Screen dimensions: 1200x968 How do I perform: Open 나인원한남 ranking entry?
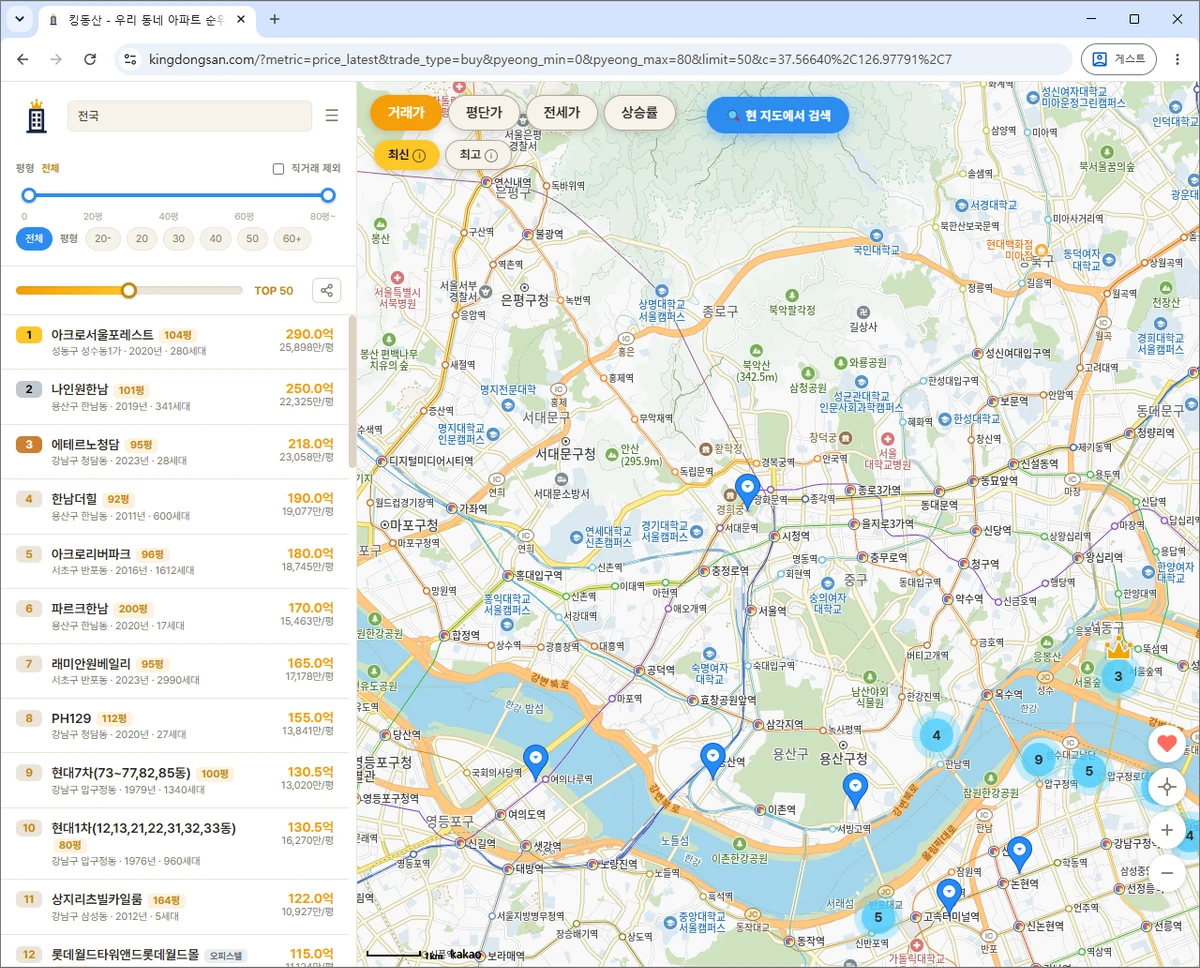pos(175,397)
